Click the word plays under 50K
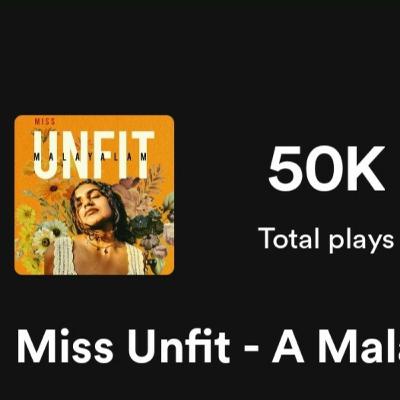Image resolution: width=400 pixels, height=400 pixels. [360, 241]
